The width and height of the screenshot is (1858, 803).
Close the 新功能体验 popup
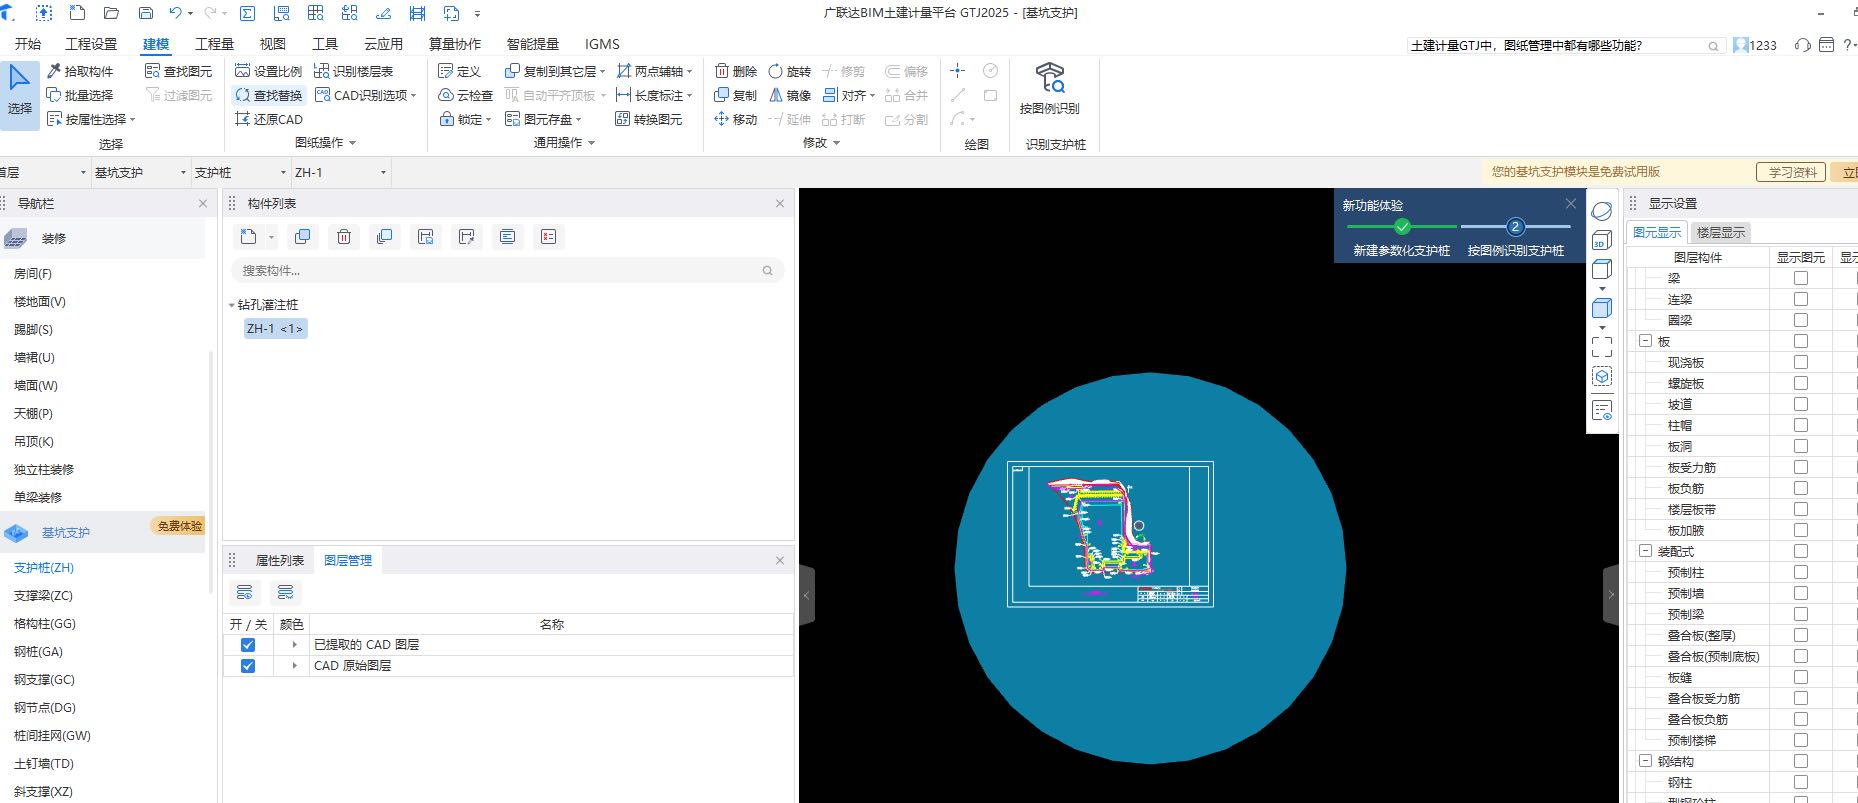click(1570, 204)
